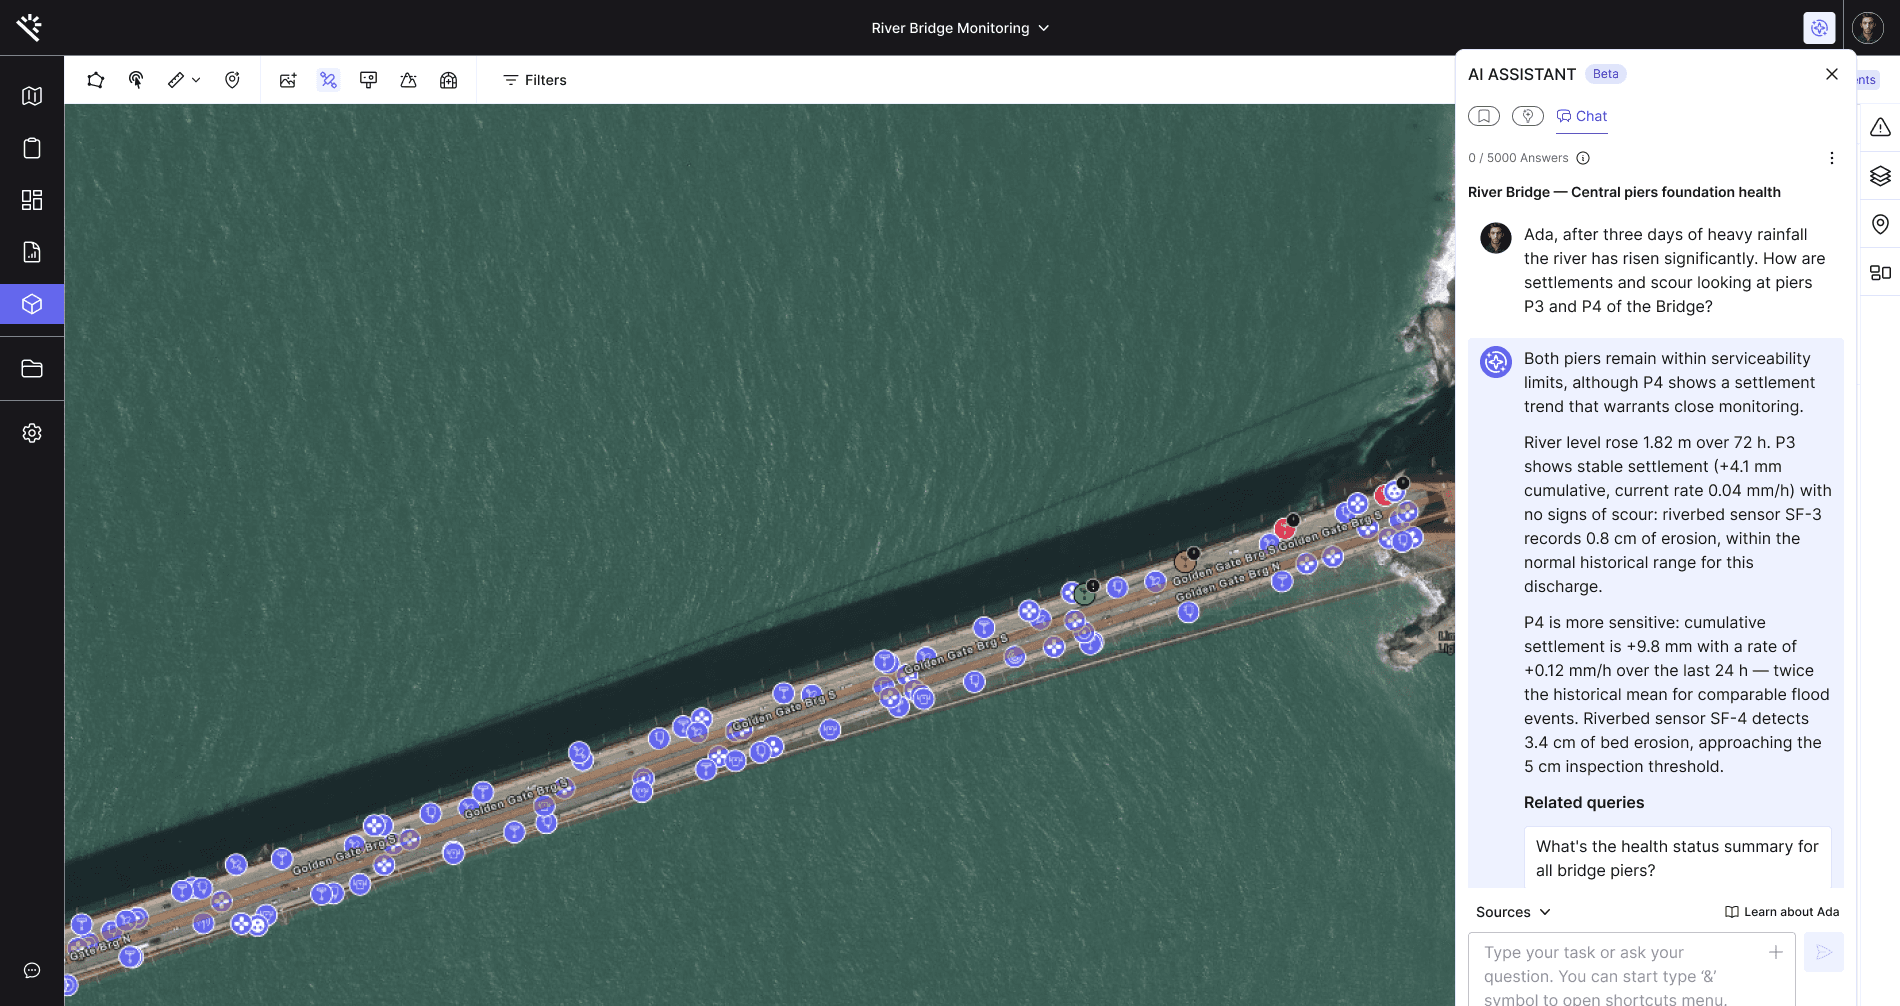Expand the Sources dropdown

click(1513, 912)
